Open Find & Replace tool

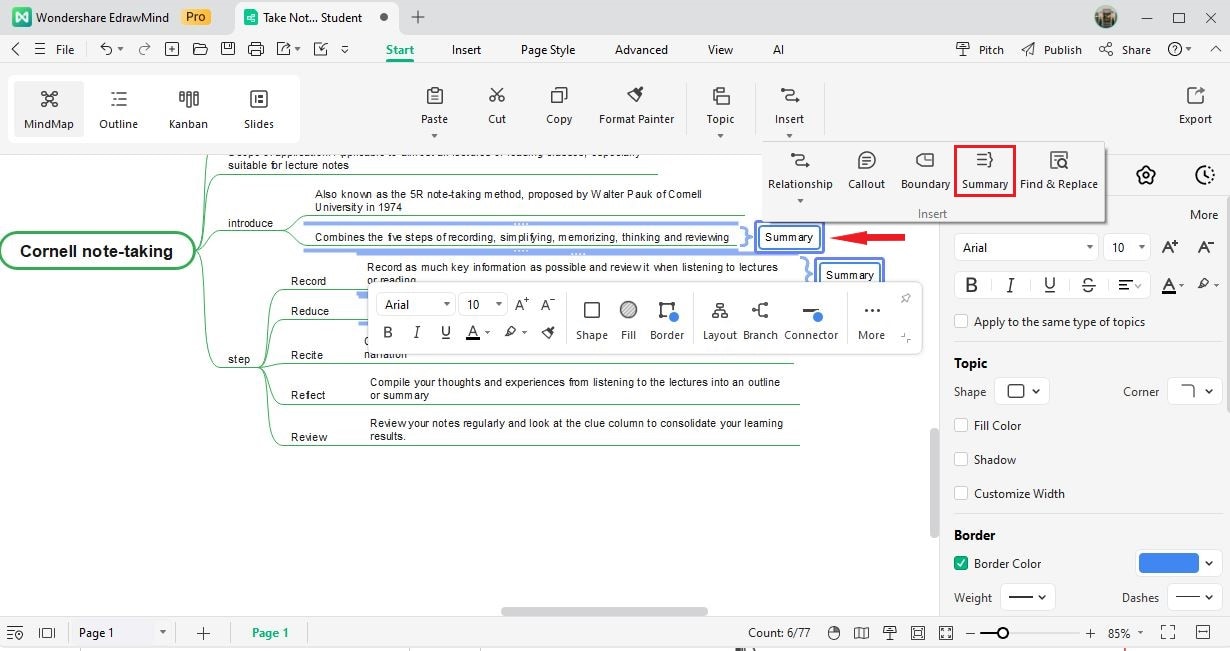click(x=1059, y=171)
